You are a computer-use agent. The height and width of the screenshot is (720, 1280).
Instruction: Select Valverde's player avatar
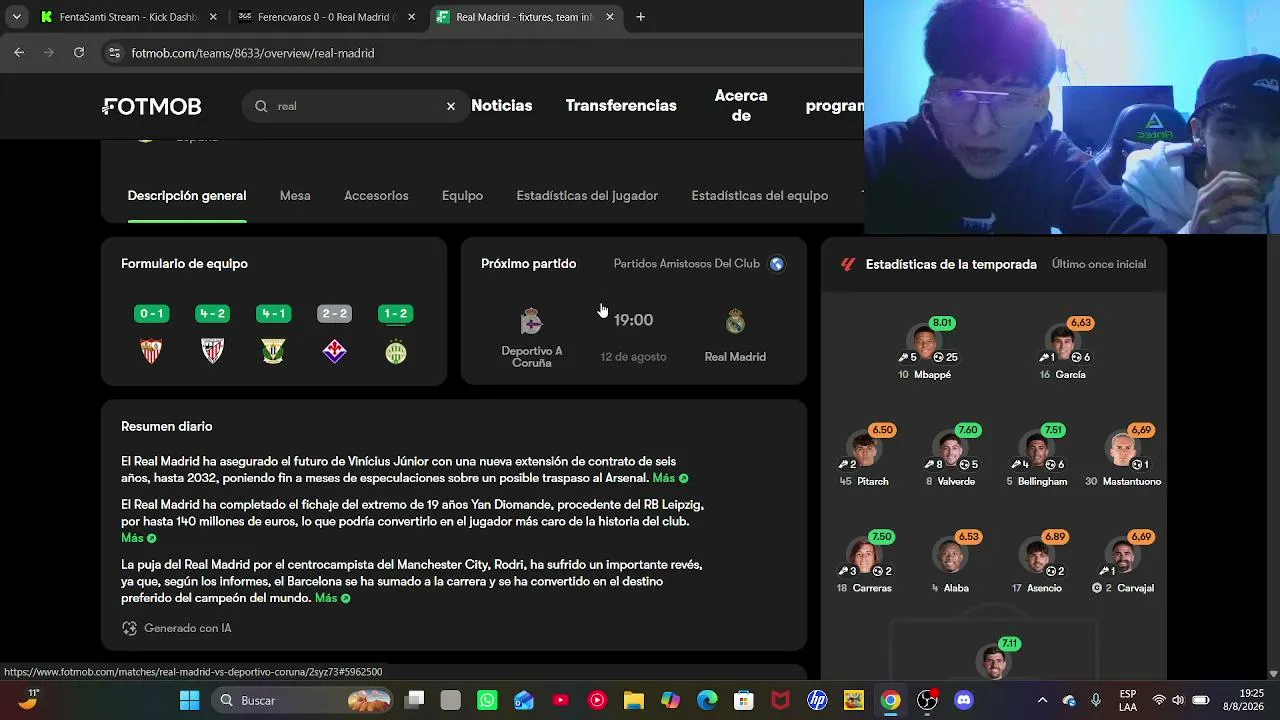951,451
